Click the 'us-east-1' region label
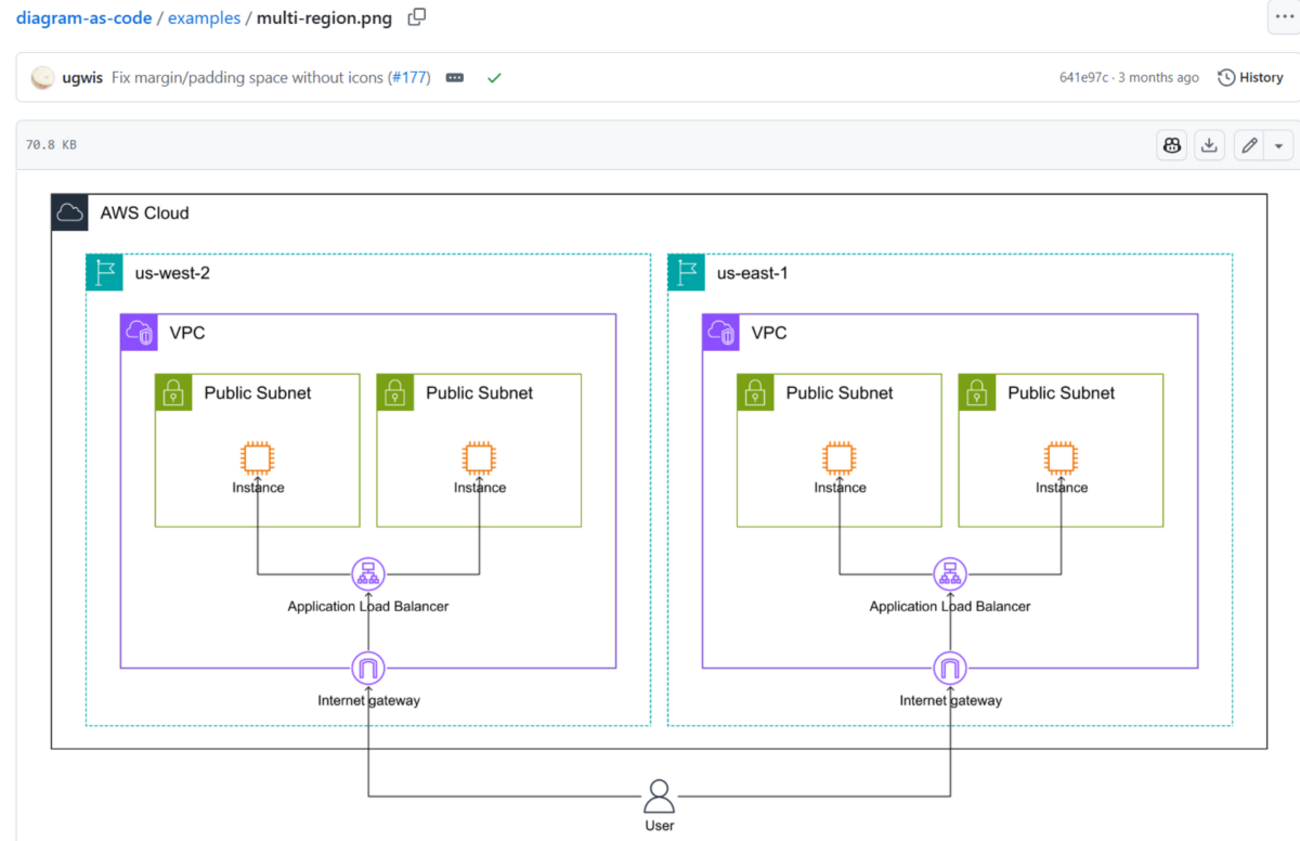This screenshot has width=1300, height=841. pyautogui.click(x=752, y=273)
